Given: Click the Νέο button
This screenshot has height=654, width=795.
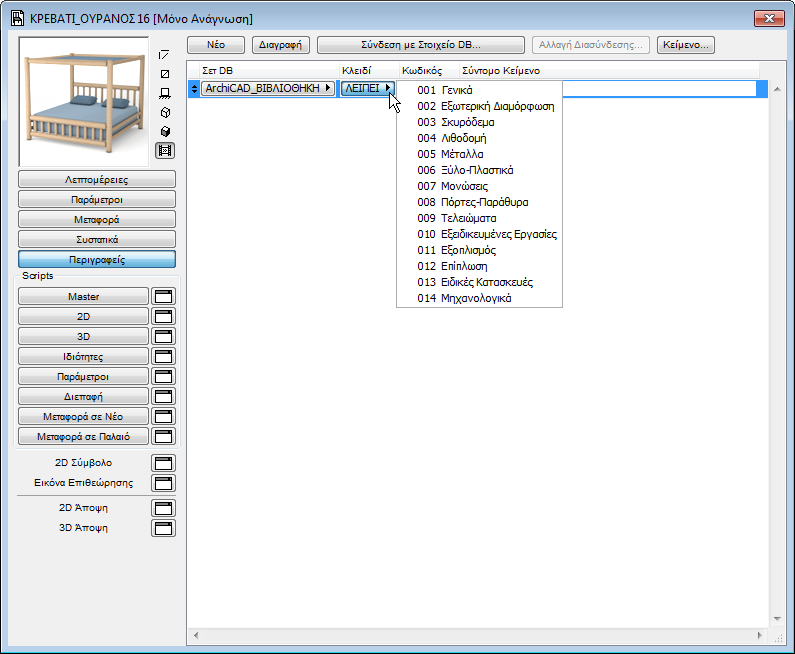Looking at the screenshot, I should [215, 45].
